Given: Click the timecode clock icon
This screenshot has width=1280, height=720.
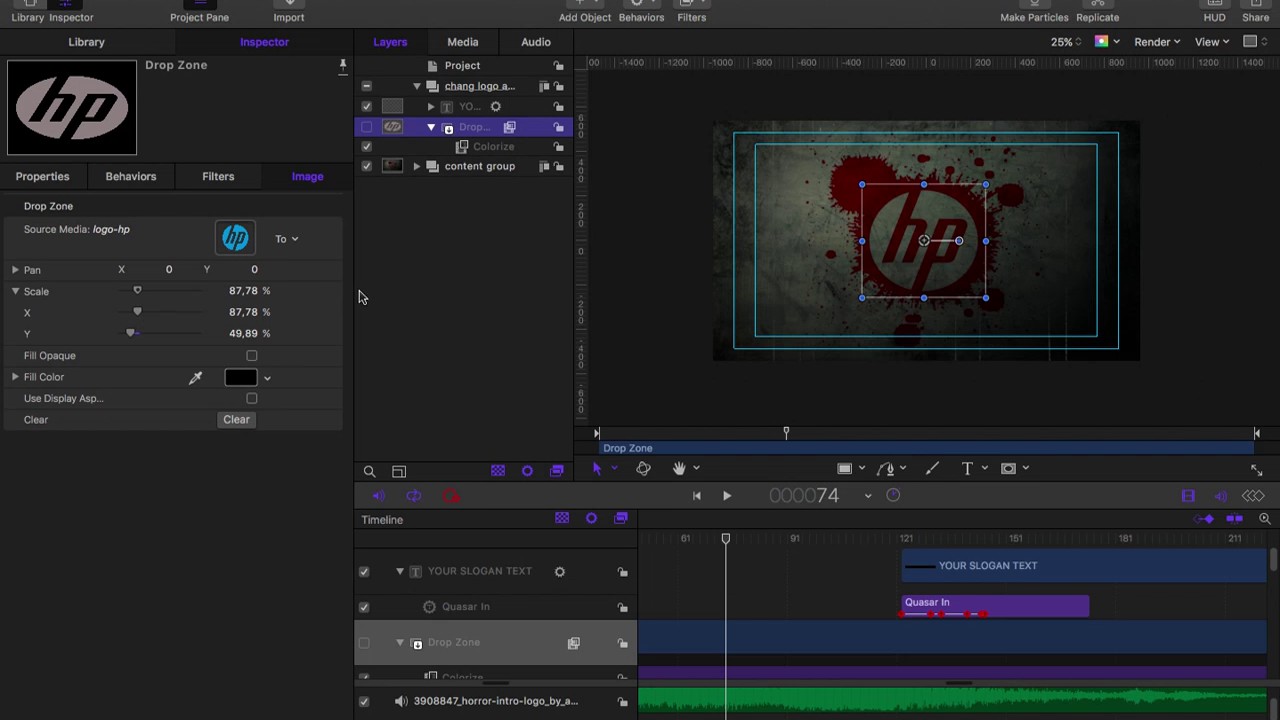Looking at the screenshot, I should click(x=893, y=495).
